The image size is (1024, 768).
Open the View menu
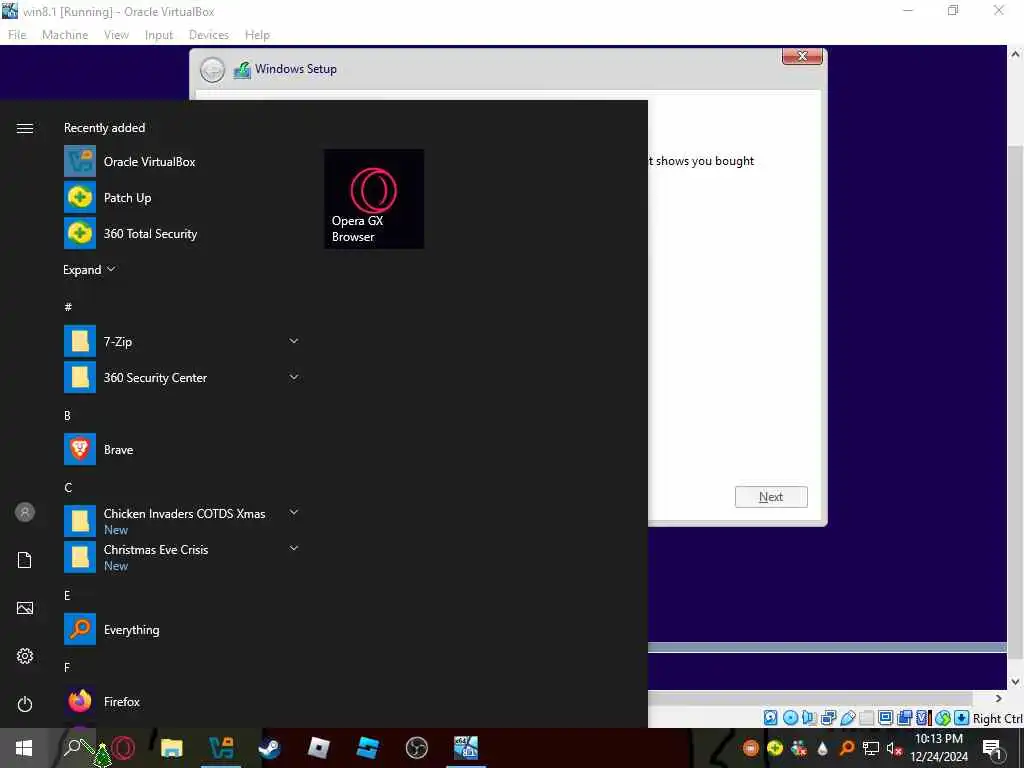coord(116,35)
